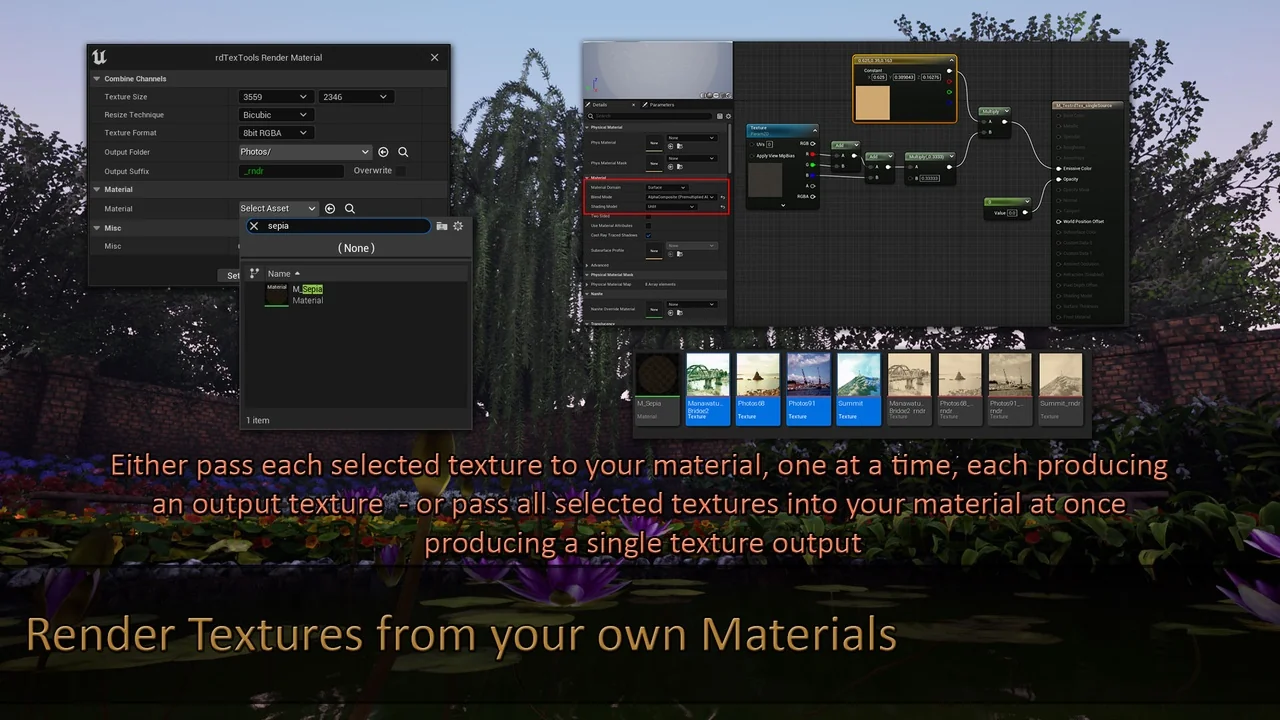Image resolution: width=1280 pixels, height=720 pixels.
Task: Collapse the Combine Channels section
Action: click(97, 78)
